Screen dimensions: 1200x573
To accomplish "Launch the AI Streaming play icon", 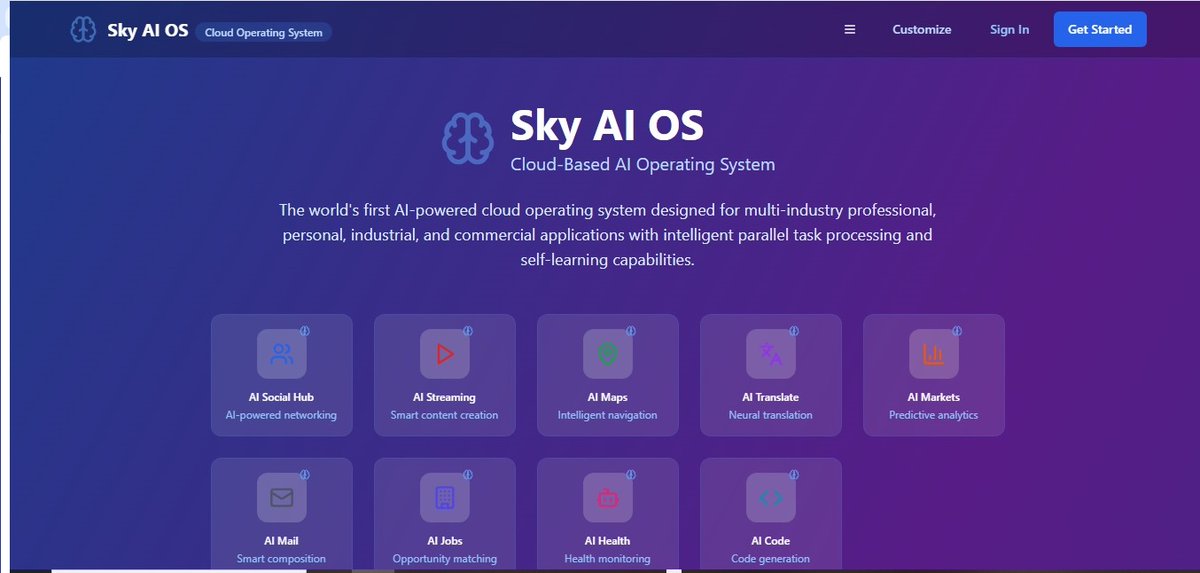I will pos(445,354).
